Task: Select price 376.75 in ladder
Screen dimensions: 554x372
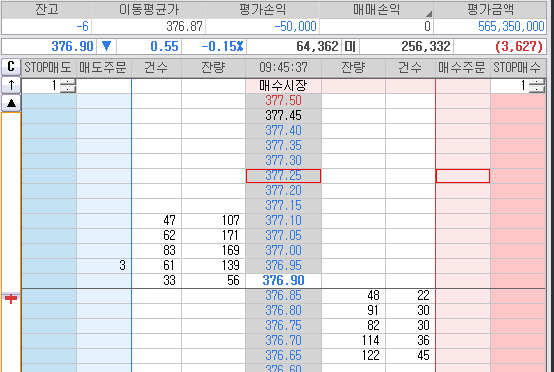Action: [x=283, y=326]
